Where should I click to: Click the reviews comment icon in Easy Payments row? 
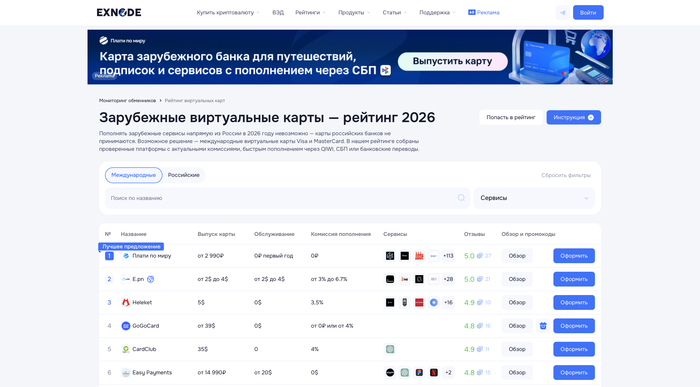479,372
